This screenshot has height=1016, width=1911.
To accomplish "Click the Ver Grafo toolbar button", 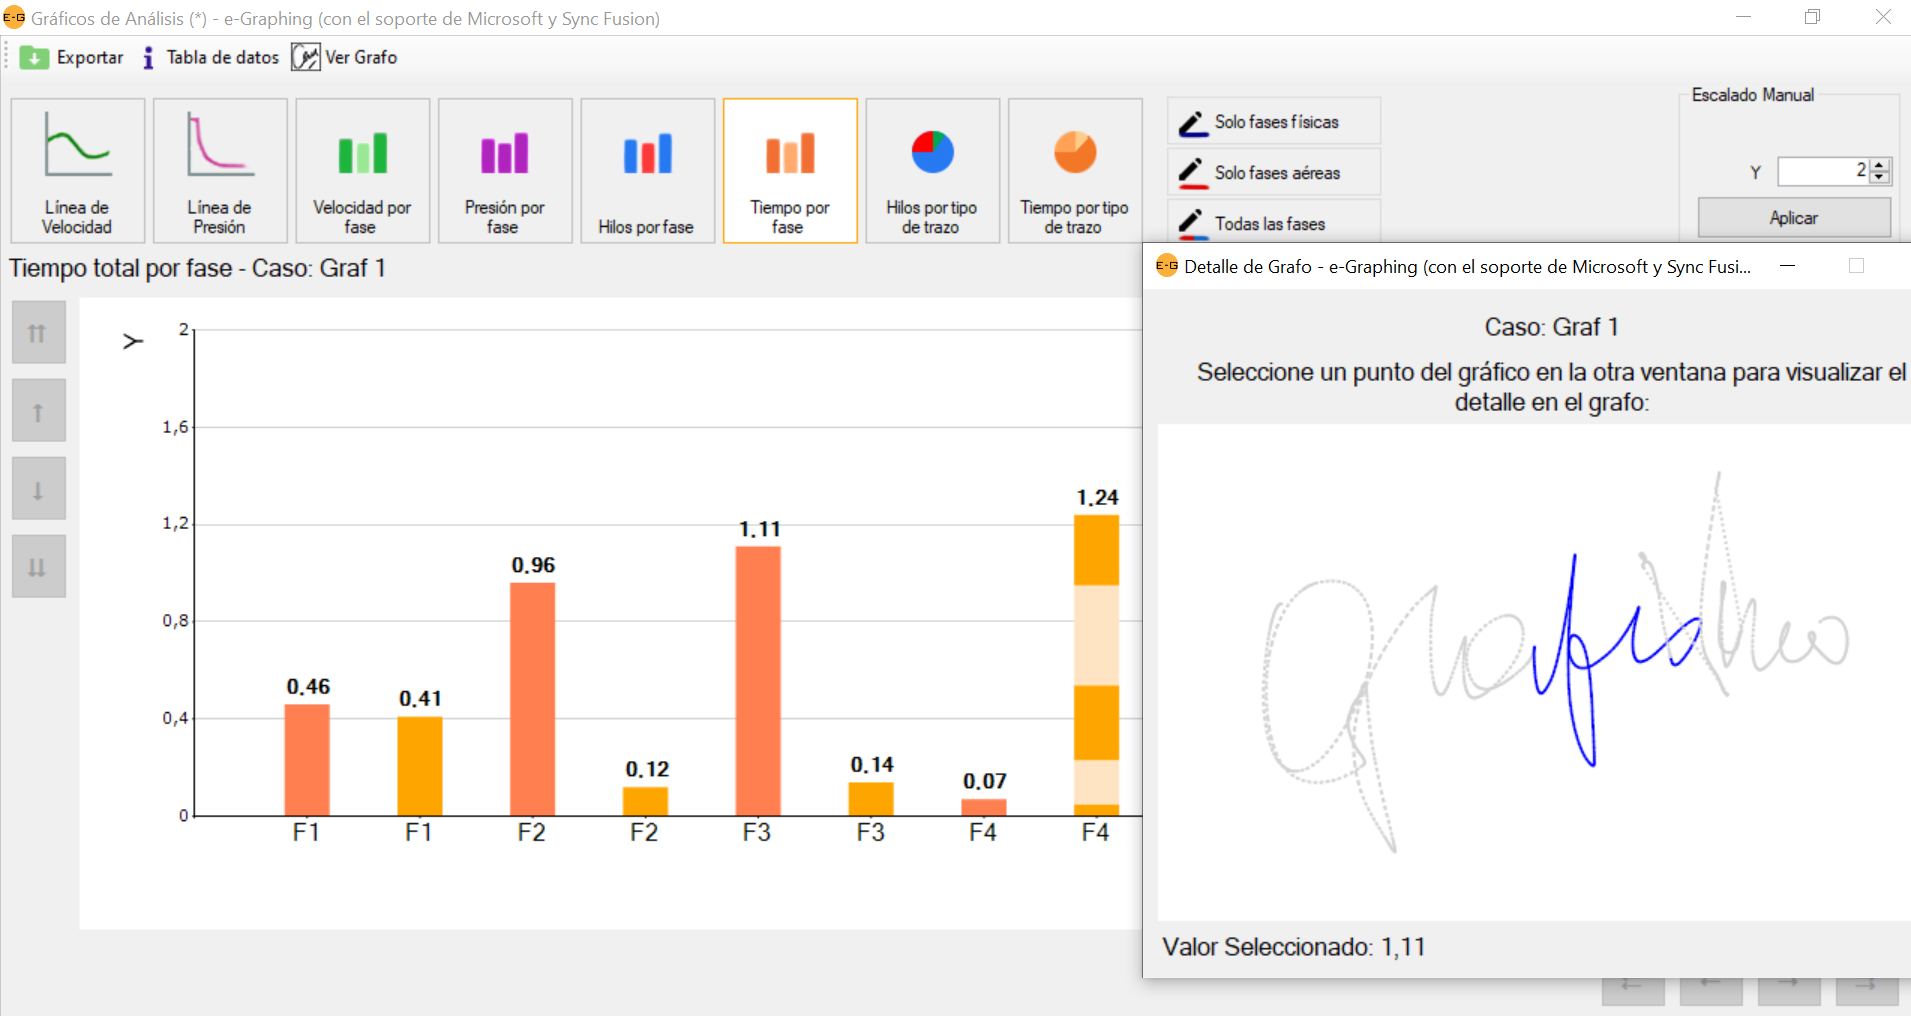I will pos(345,58).
